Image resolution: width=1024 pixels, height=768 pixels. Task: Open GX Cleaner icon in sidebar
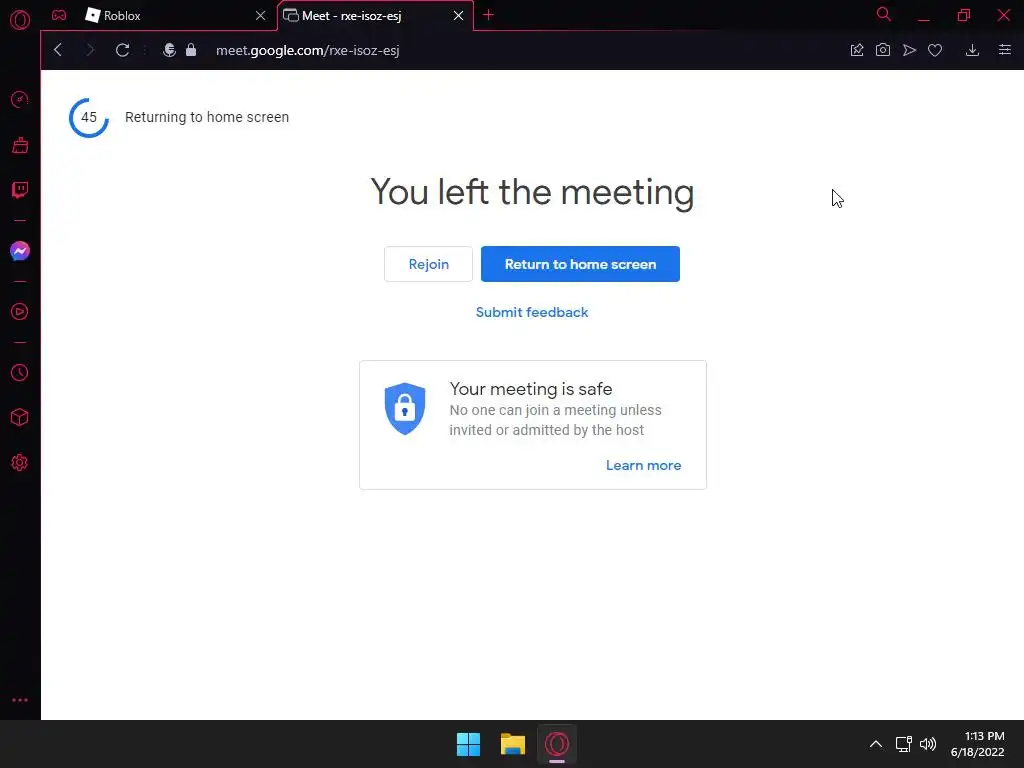click(x=20, y=145)
